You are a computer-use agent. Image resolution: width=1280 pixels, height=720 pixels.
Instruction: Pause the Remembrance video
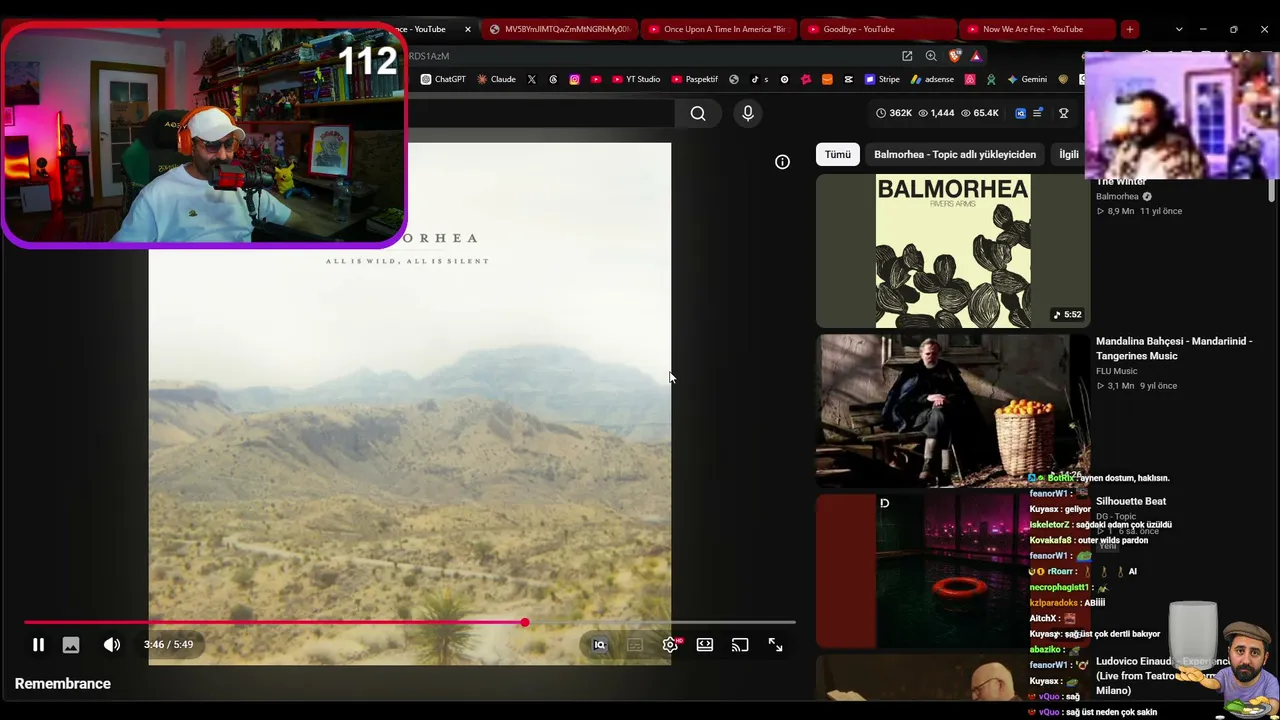(38, 645)
